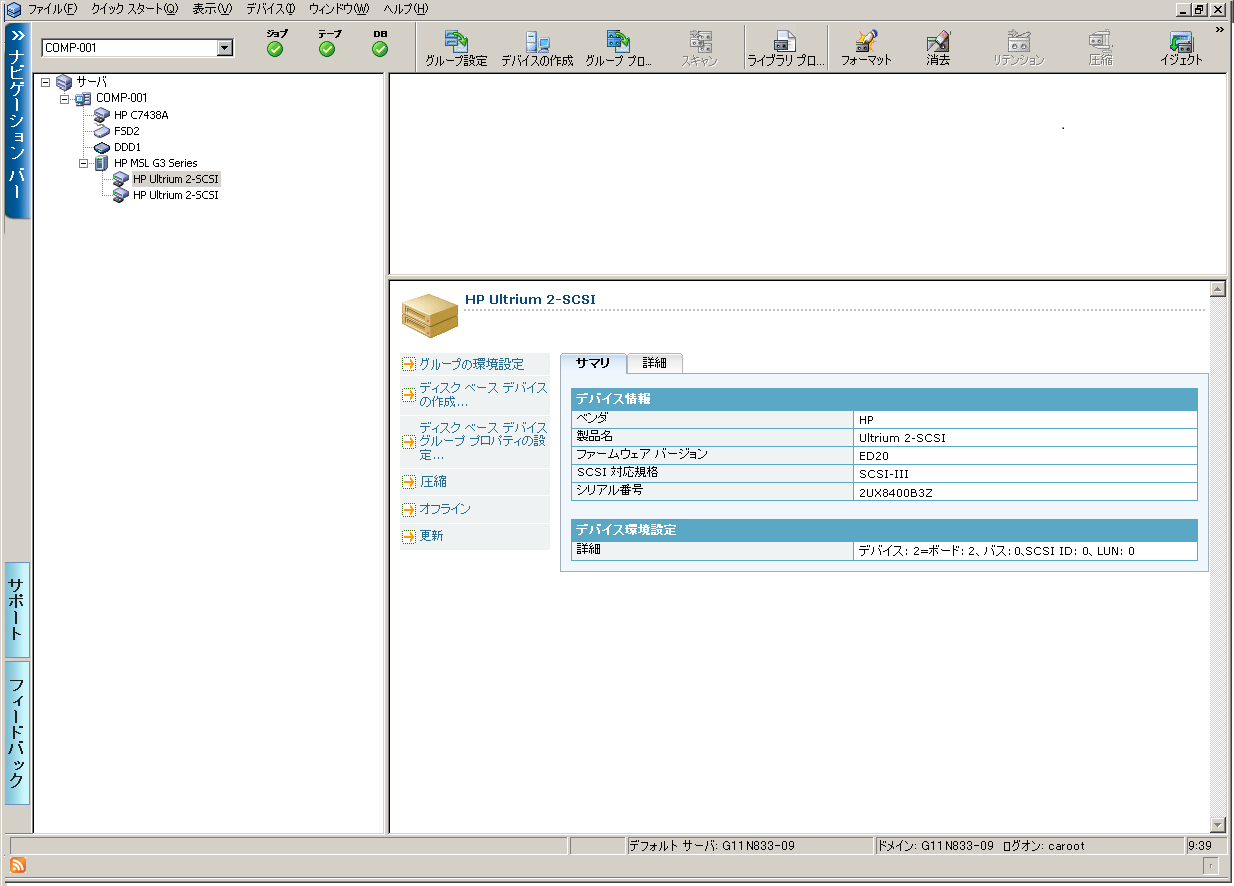Viewport: 1234px width, 886px height.
Task: Click the サーバ root server icon
Action: pos(65,82)
